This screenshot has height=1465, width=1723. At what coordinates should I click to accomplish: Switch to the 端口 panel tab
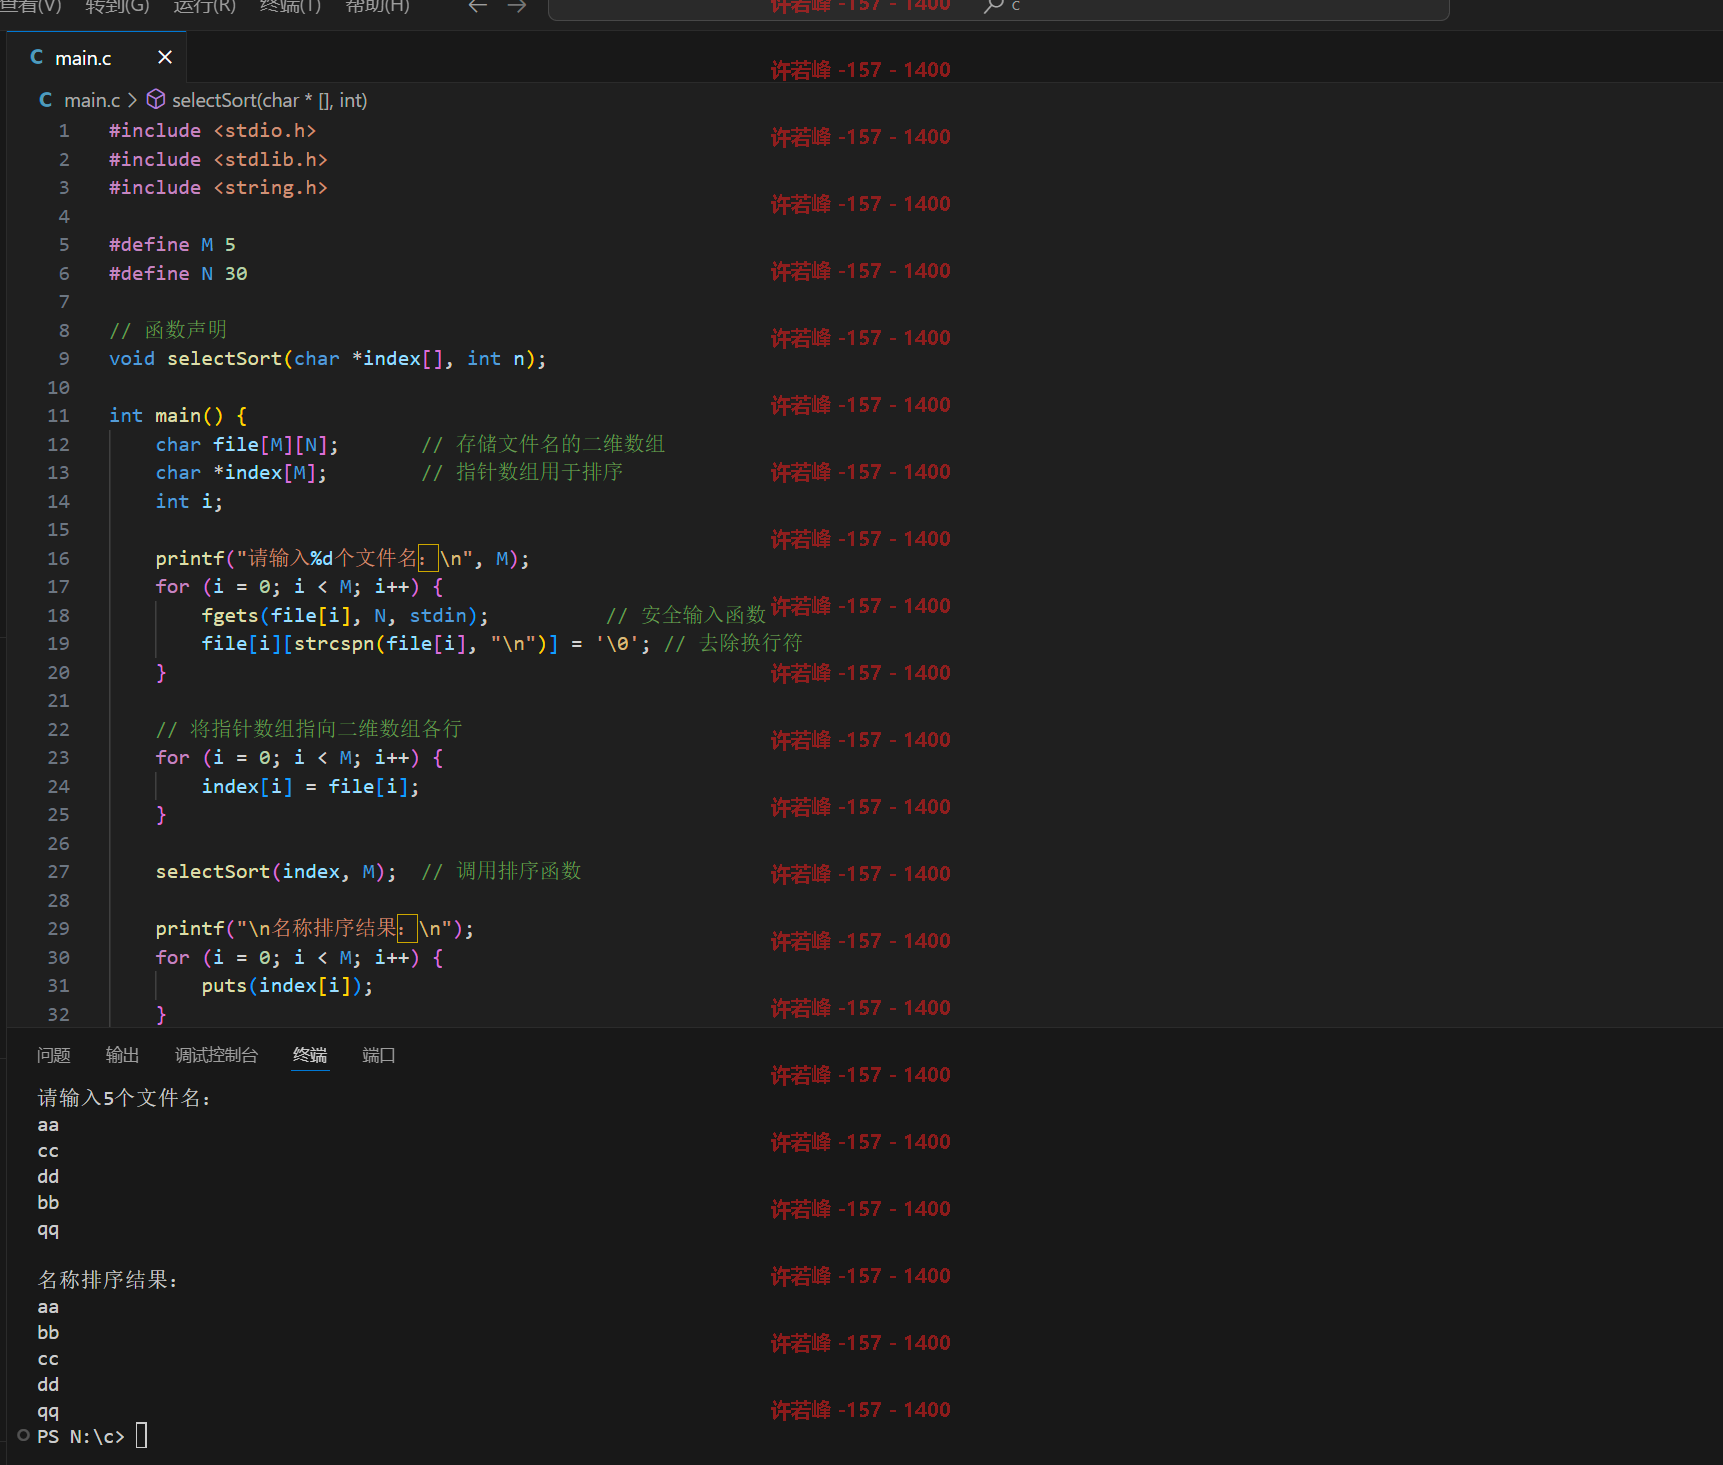(379, 1055)
